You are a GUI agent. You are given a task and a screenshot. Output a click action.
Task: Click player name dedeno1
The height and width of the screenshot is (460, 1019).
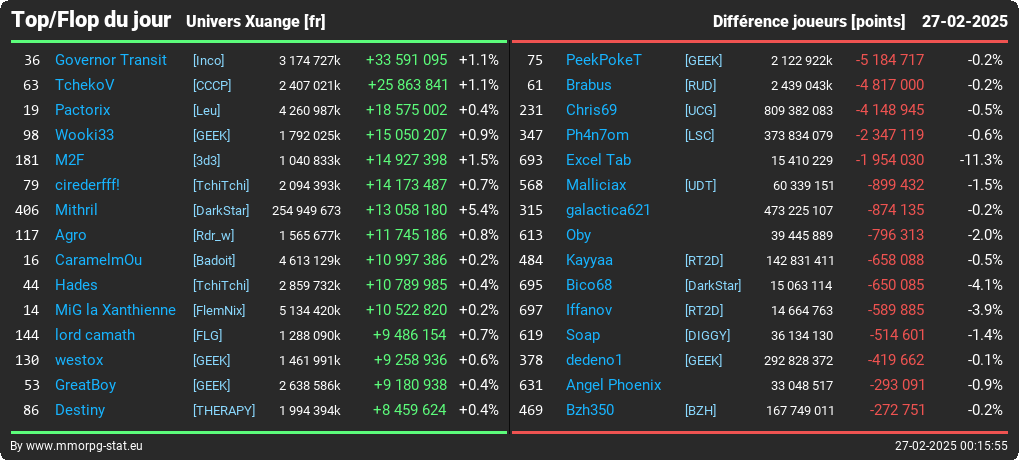click(x=594, y=360)
